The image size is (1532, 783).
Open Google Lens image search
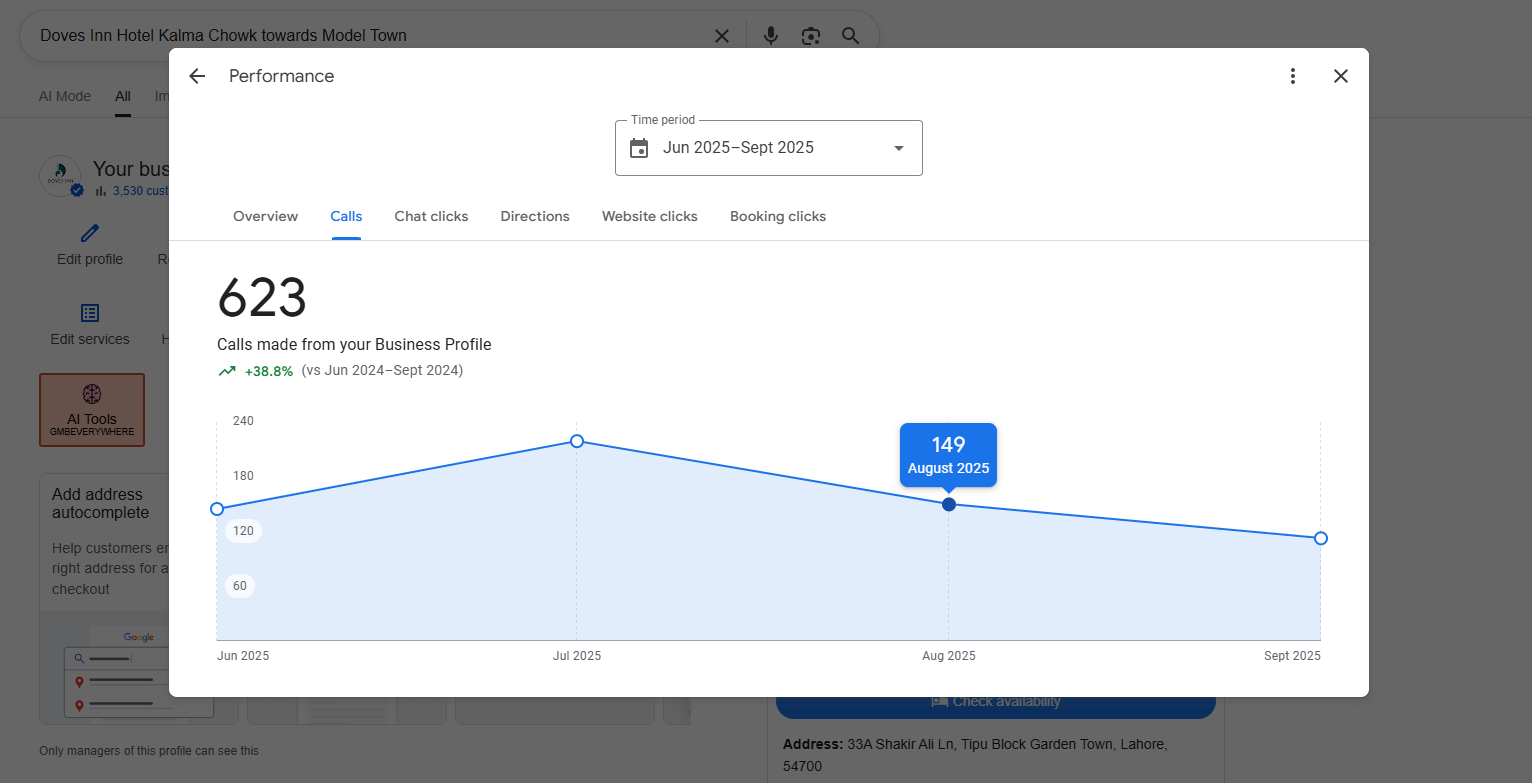coord(810,36)
